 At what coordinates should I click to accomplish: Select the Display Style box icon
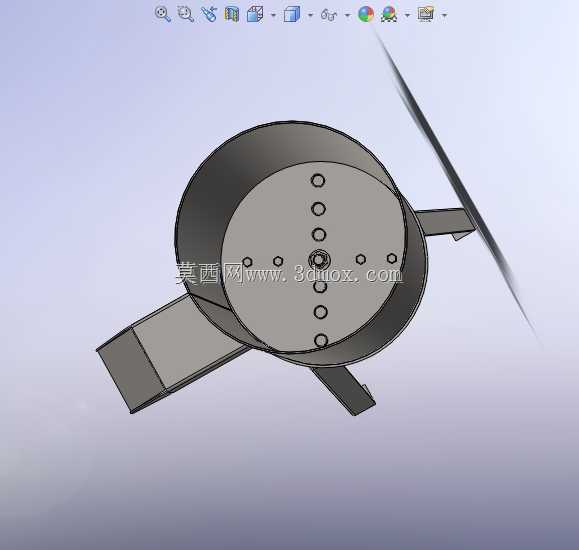click(292, 15)
